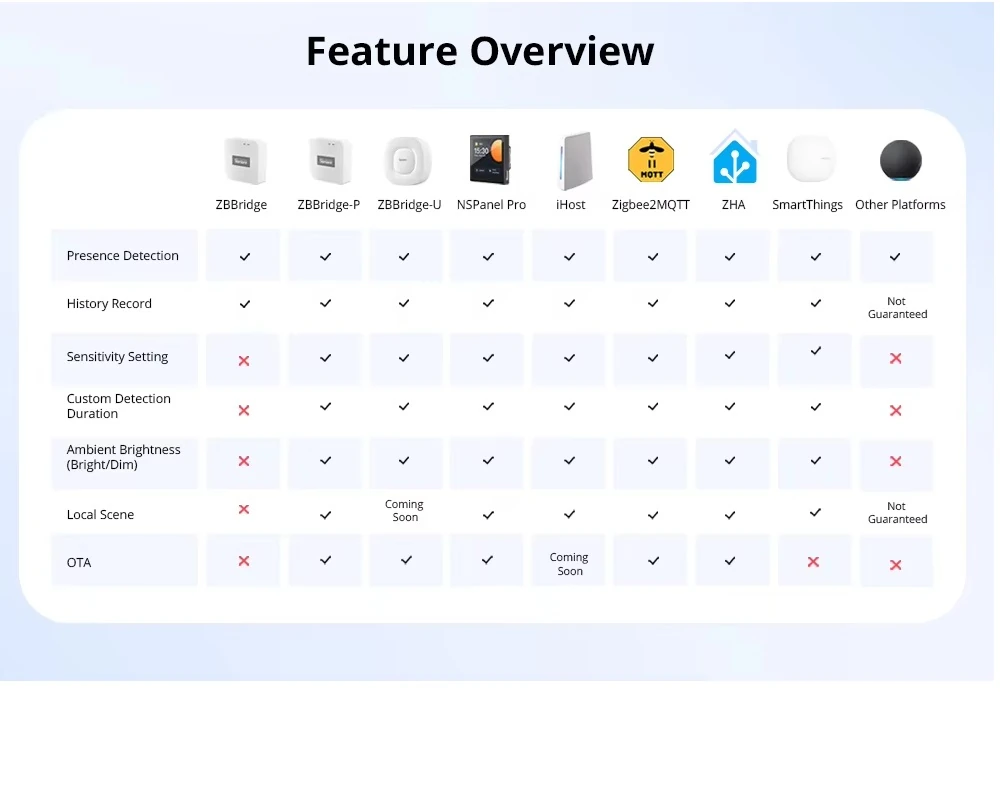The height and width of the screenshot is (806, 1000).
Task: Click the OTA row label
Action: point(79,562)
